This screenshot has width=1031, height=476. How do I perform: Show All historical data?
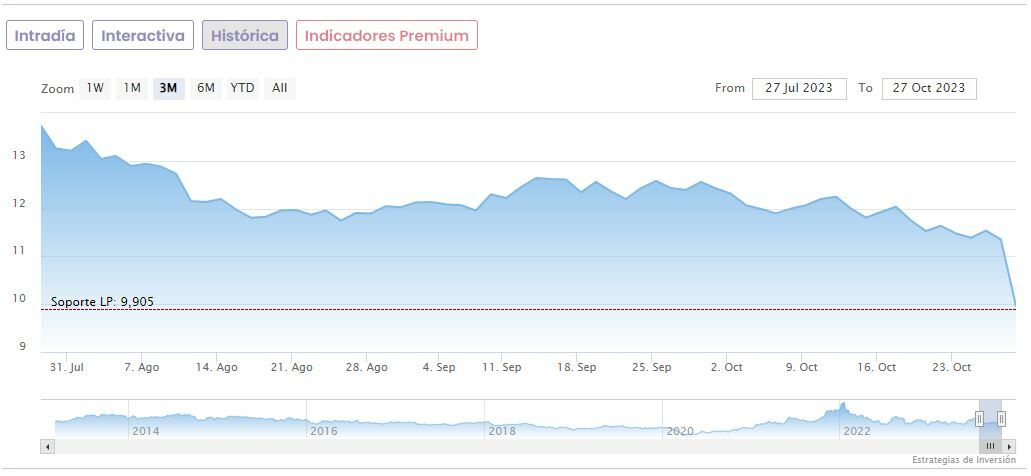click(x=280, y=88)
